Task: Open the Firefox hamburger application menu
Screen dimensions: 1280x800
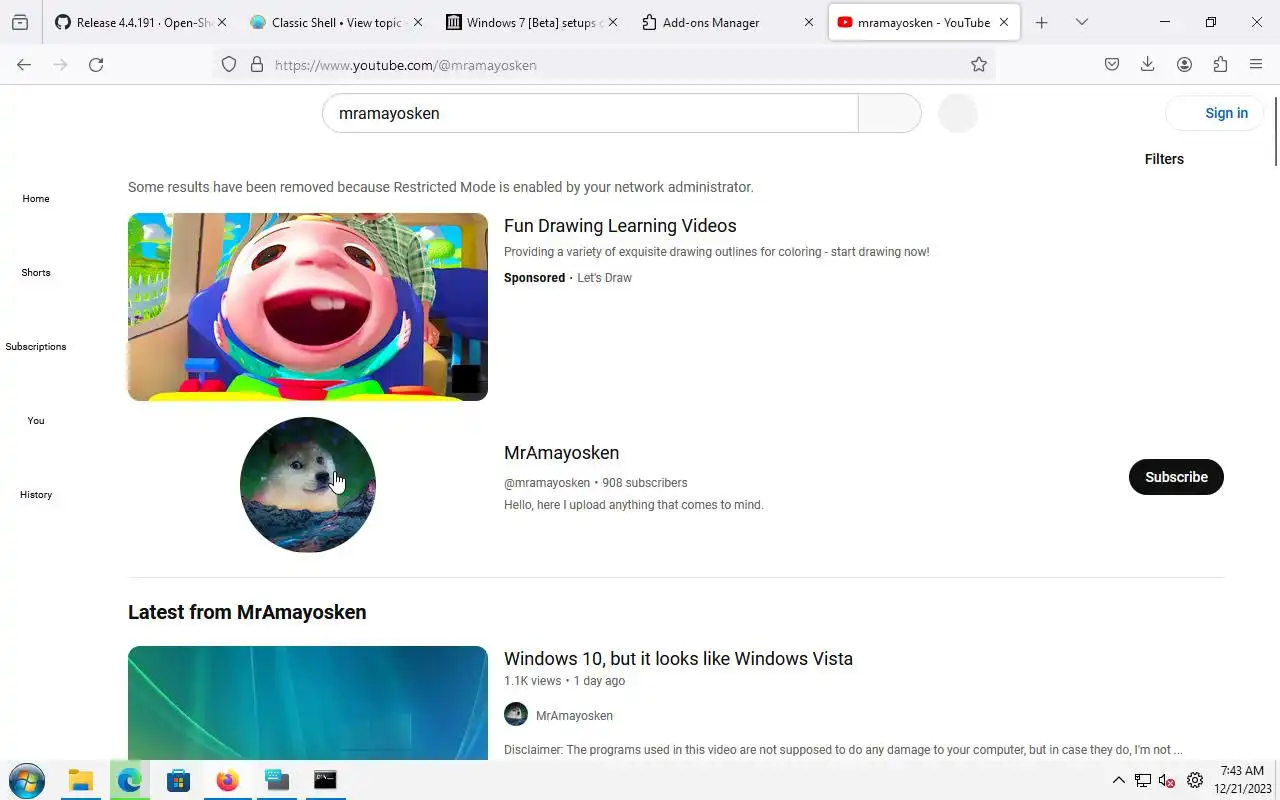Action: (1256, 64)
